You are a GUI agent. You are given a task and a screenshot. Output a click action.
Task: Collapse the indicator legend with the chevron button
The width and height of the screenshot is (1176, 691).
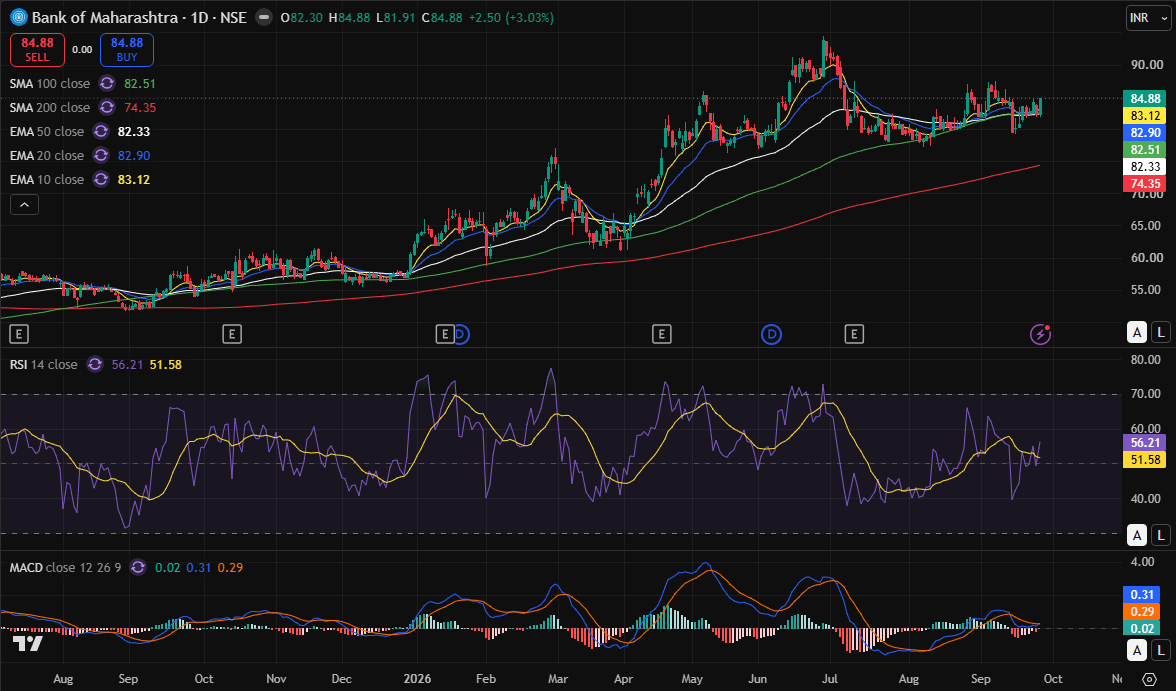24,204
